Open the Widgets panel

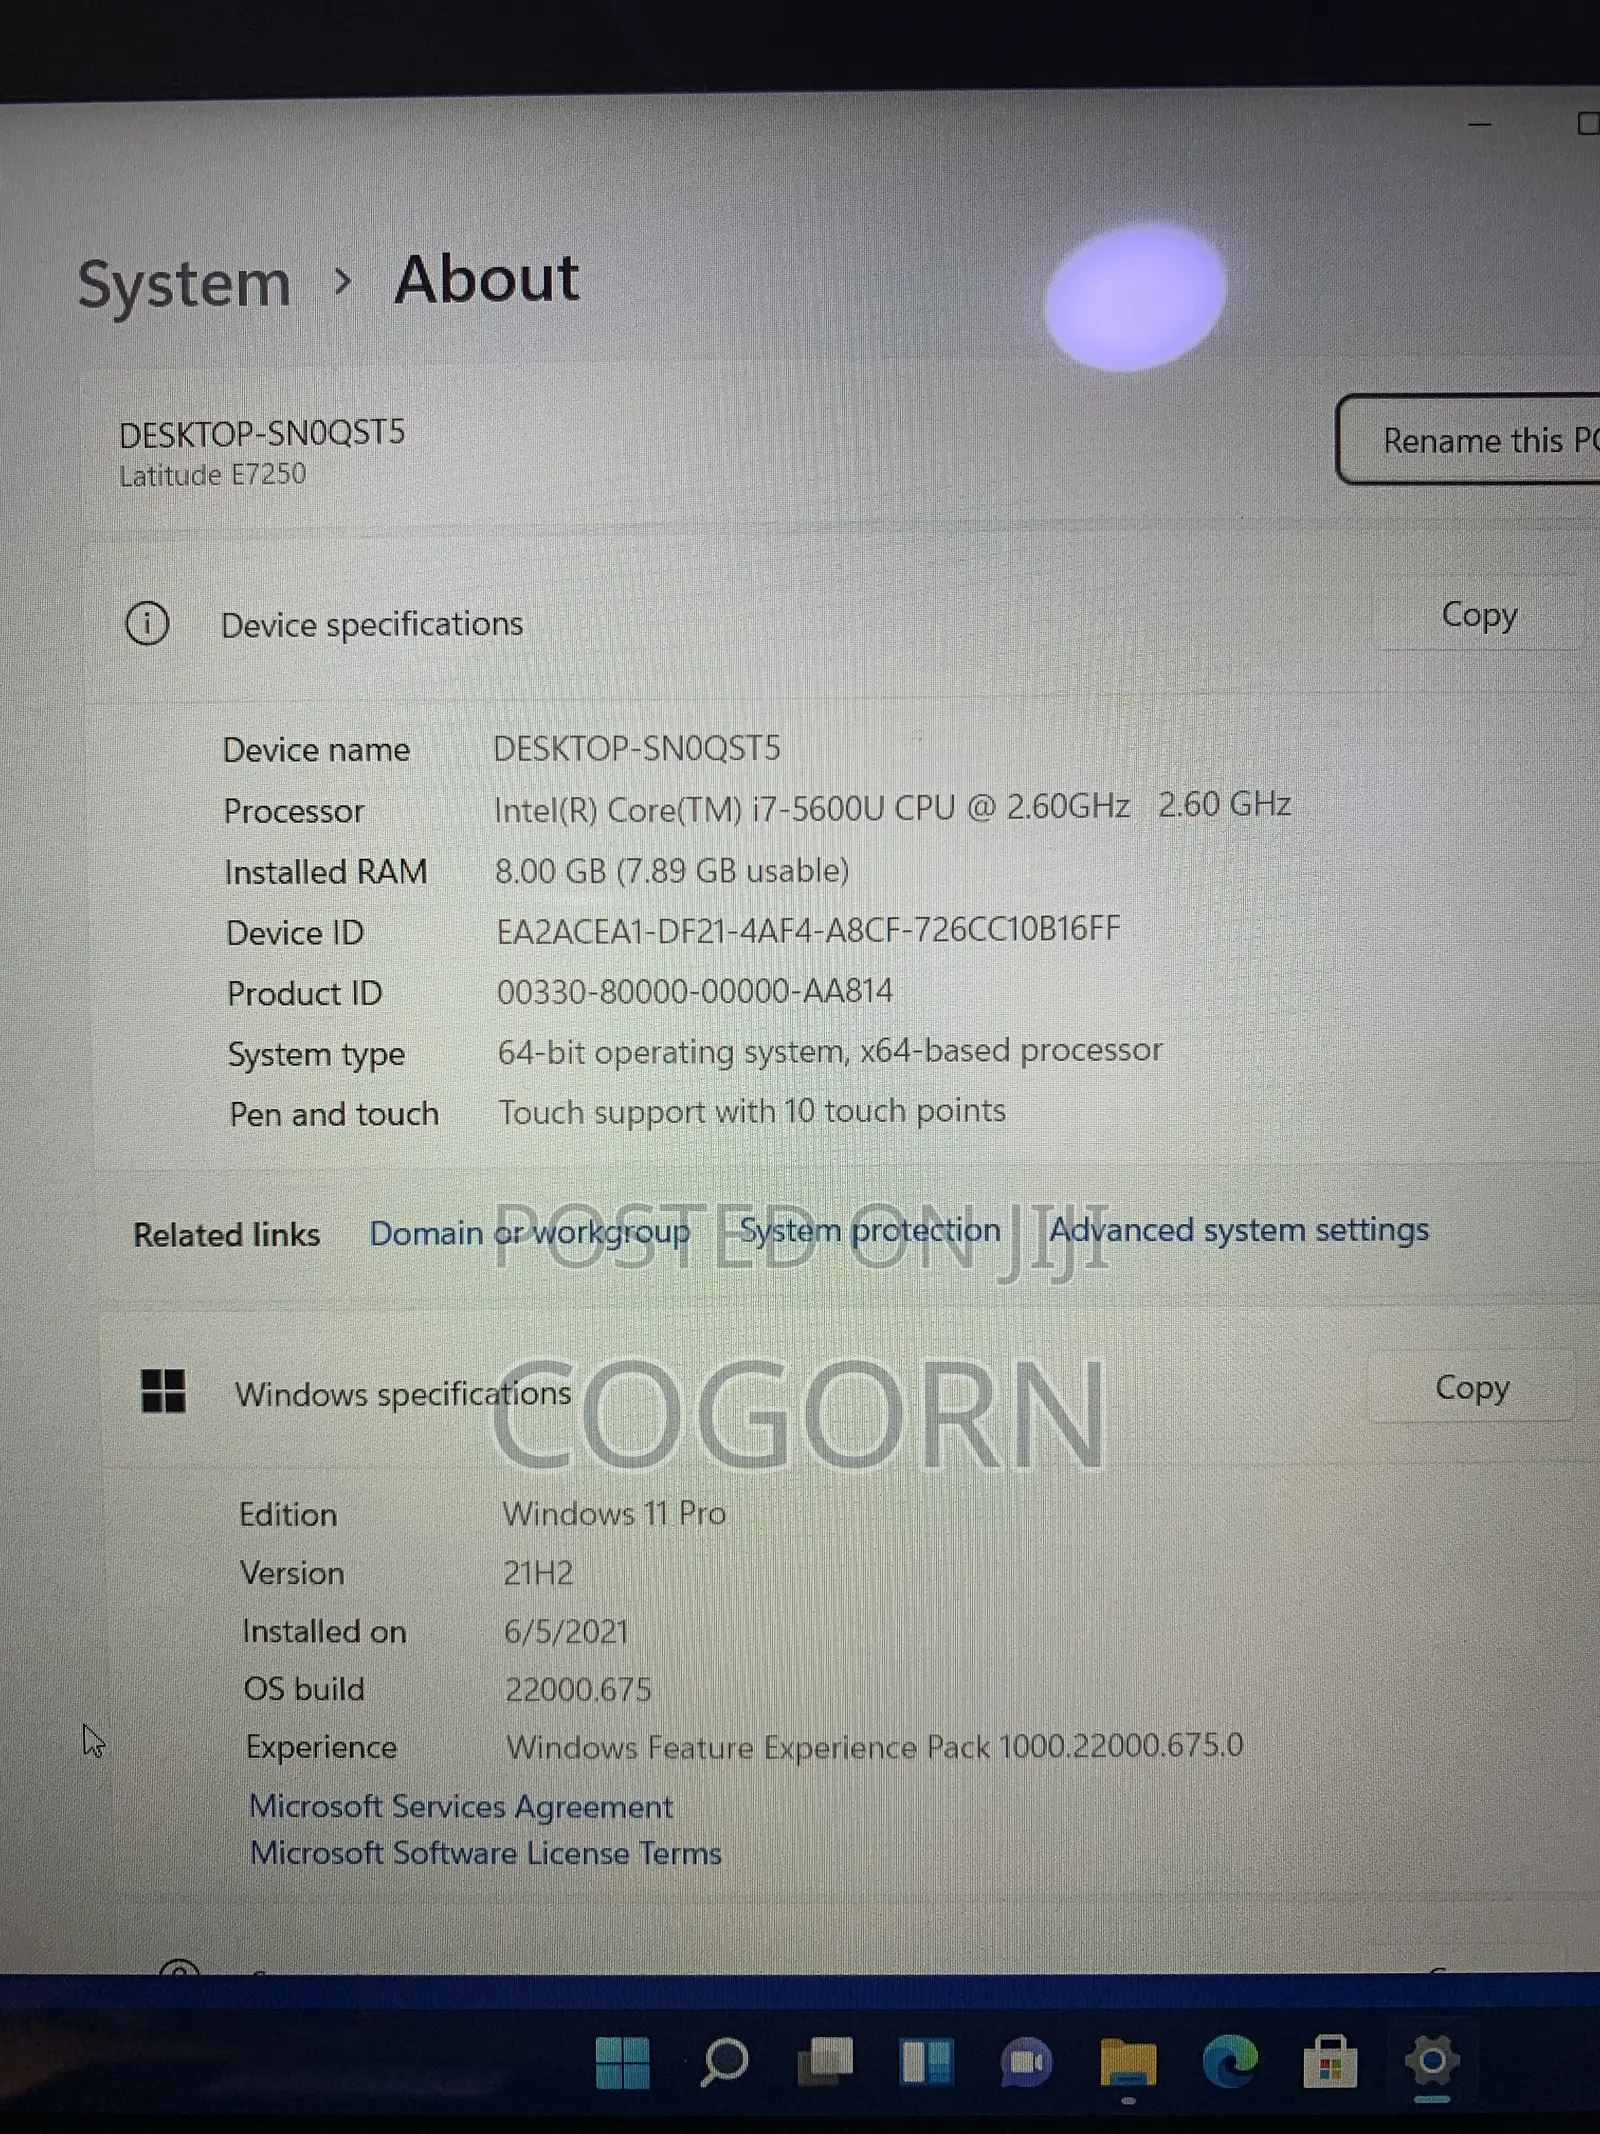(x=926, y=2062)
